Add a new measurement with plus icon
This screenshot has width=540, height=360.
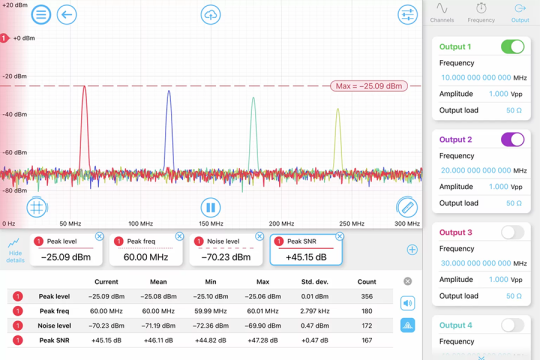tap(412, 249)
